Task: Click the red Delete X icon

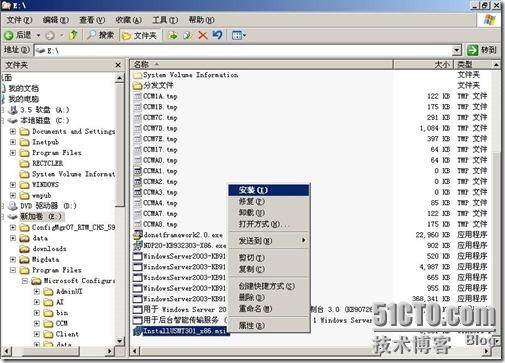Action: pyautogui.click(x=203, y=35)
